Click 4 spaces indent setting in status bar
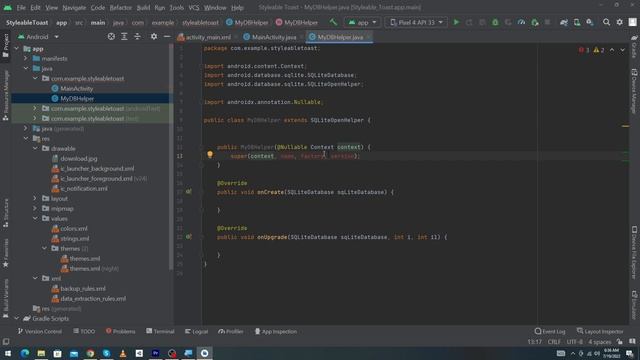 click(600, 342)
